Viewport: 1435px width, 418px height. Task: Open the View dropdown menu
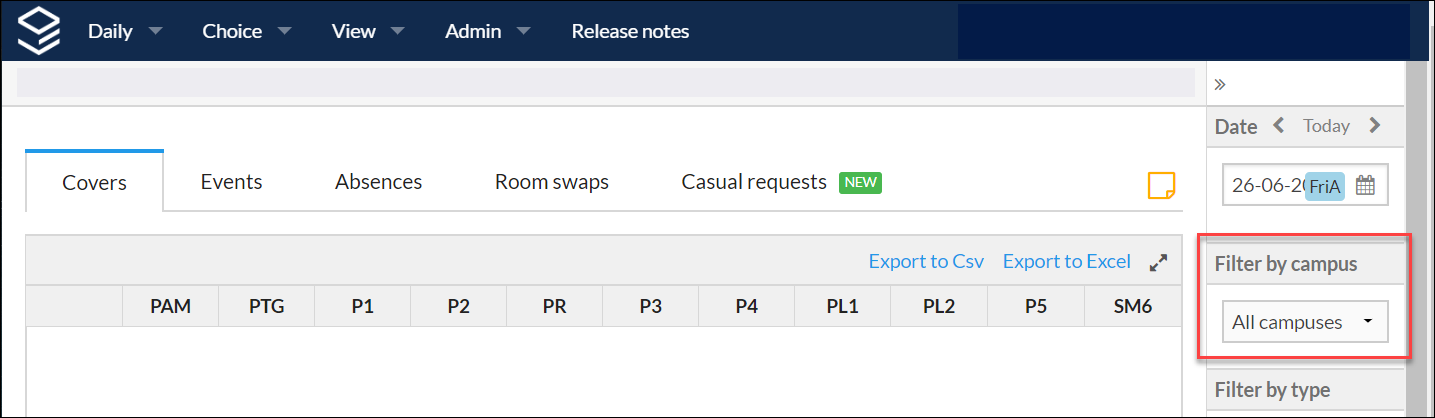click(367, 31)
